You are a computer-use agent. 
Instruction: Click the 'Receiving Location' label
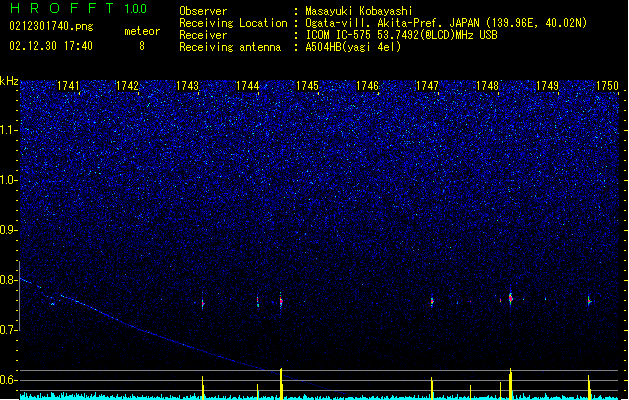[233, 23]
